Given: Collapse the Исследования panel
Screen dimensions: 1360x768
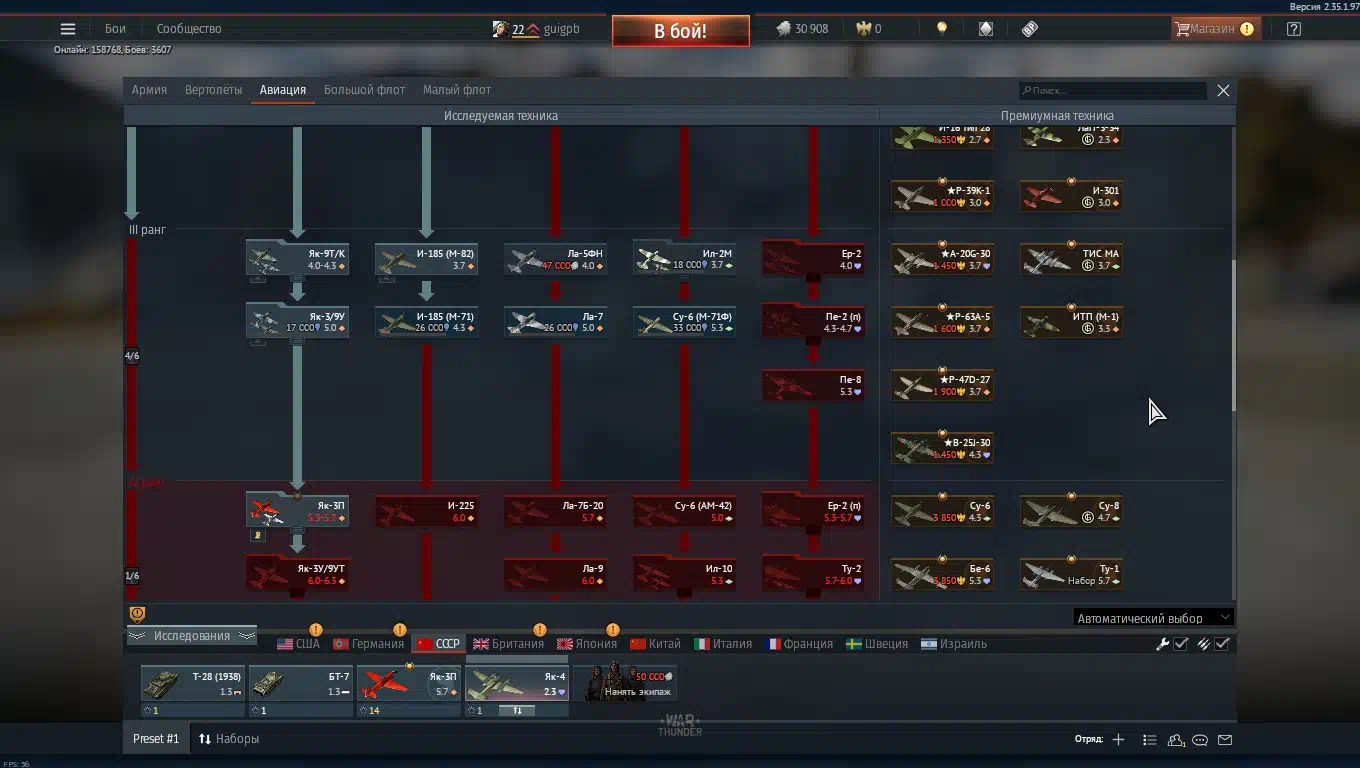Looking at the screenshot, I should [191, 636].
